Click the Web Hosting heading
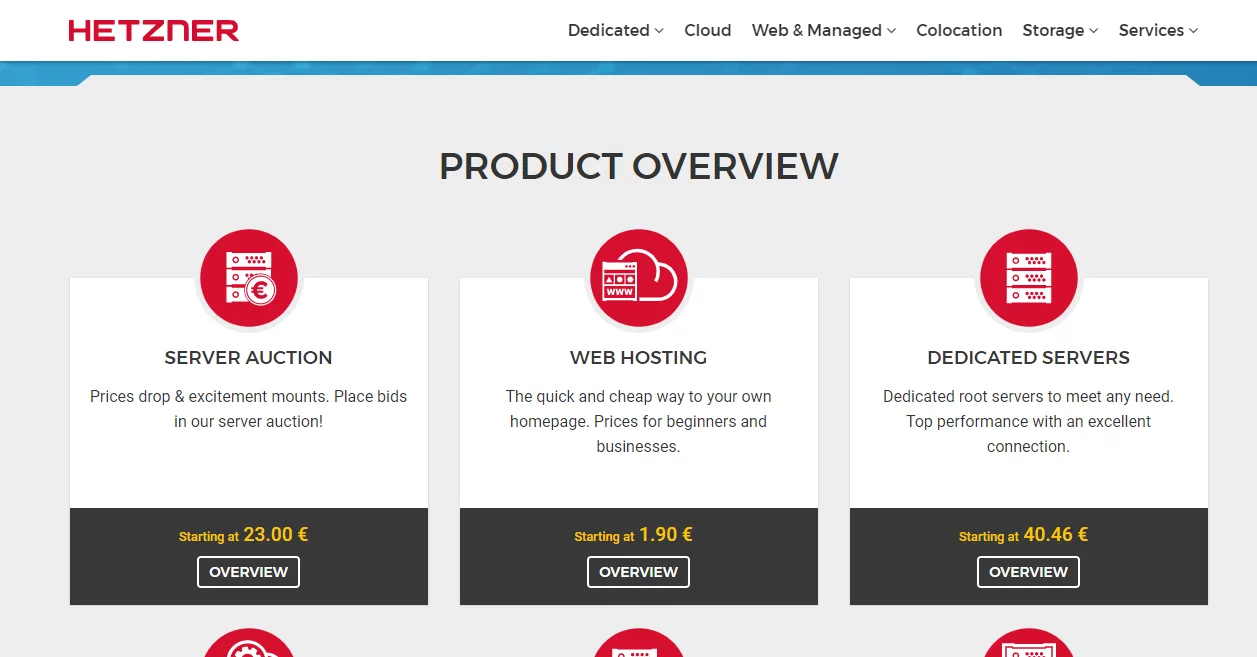 pos(638,358)
